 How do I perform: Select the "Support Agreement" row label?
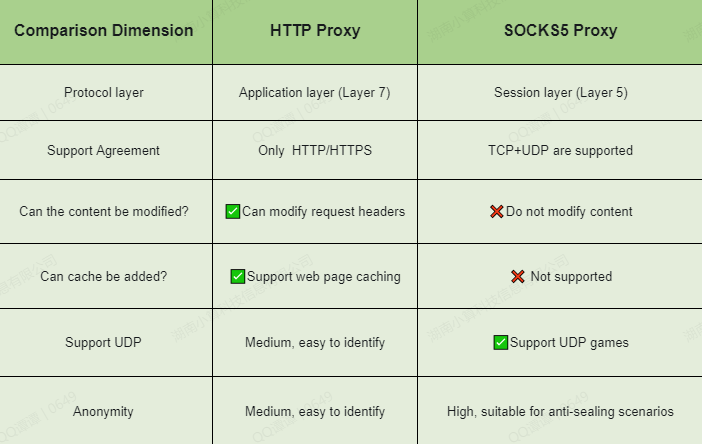click(x=104, y=151)
